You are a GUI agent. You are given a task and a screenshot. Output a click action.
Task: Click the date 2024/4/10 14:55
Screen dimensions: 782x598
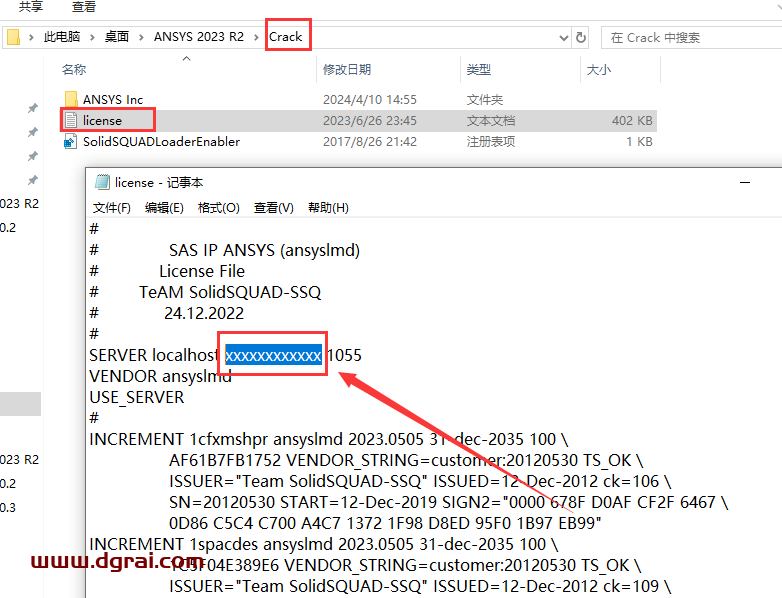tap(370, 100)
